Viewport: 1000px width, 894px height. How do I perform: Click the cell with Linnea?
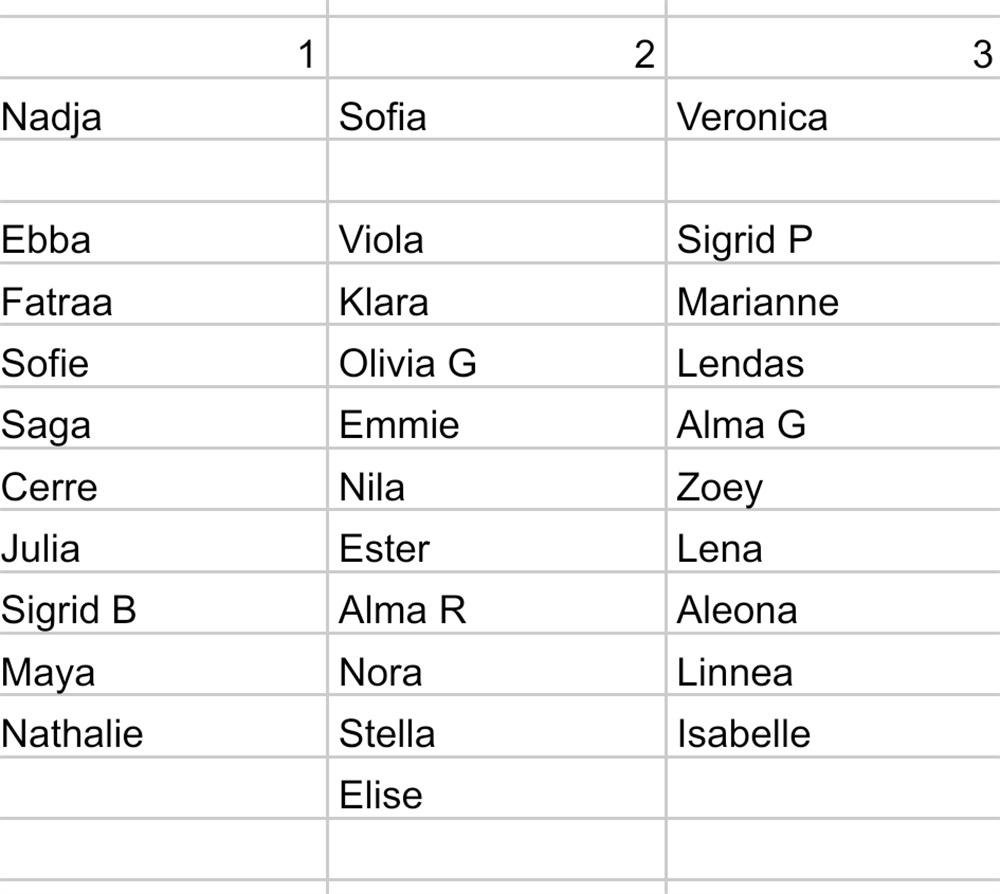point(734,672)
